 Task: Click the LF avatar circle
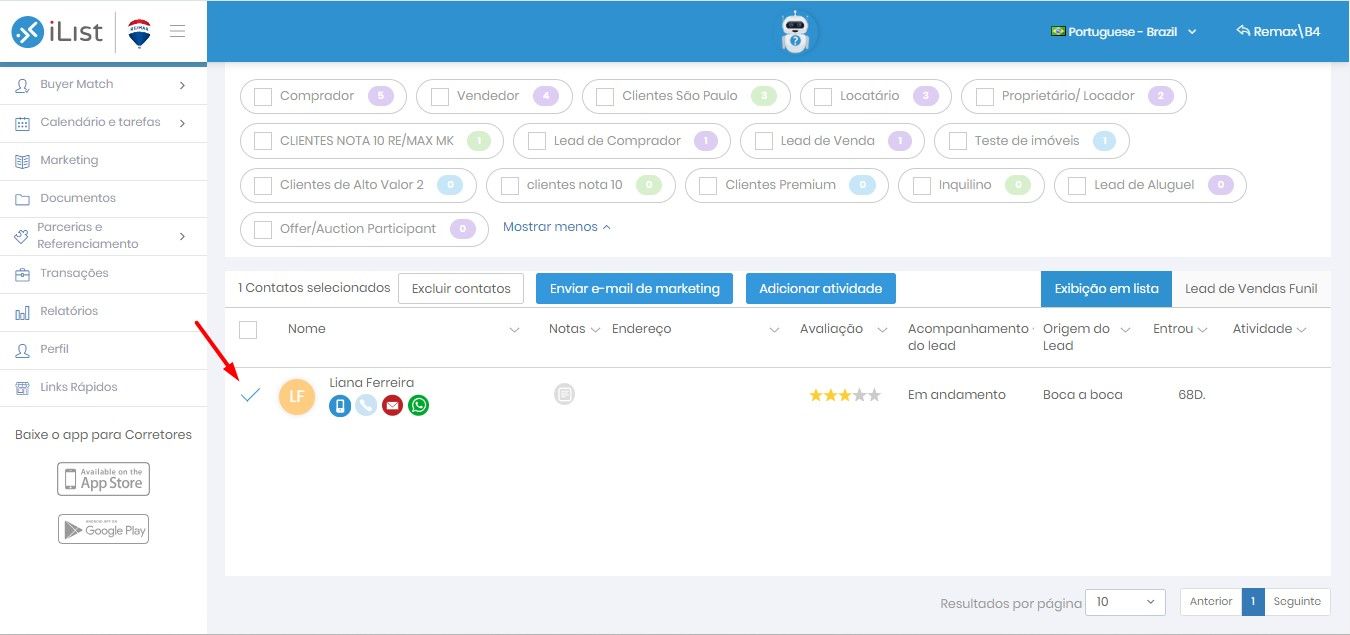pos(296,397)
